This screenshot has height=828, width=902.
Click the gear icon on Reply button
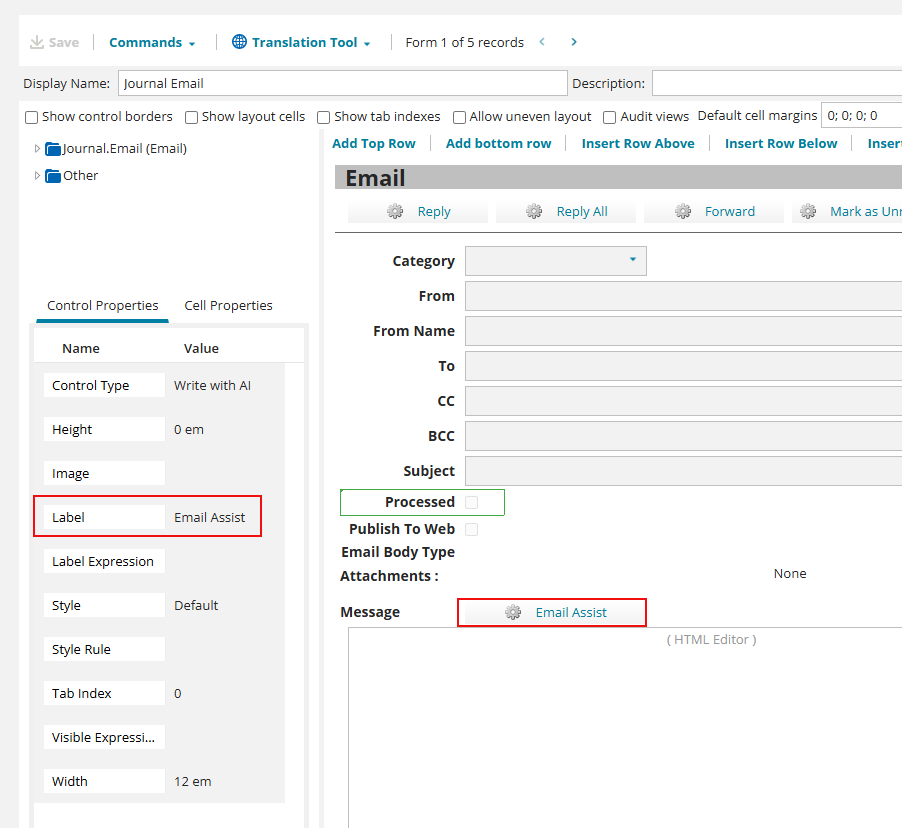point(395,212)
